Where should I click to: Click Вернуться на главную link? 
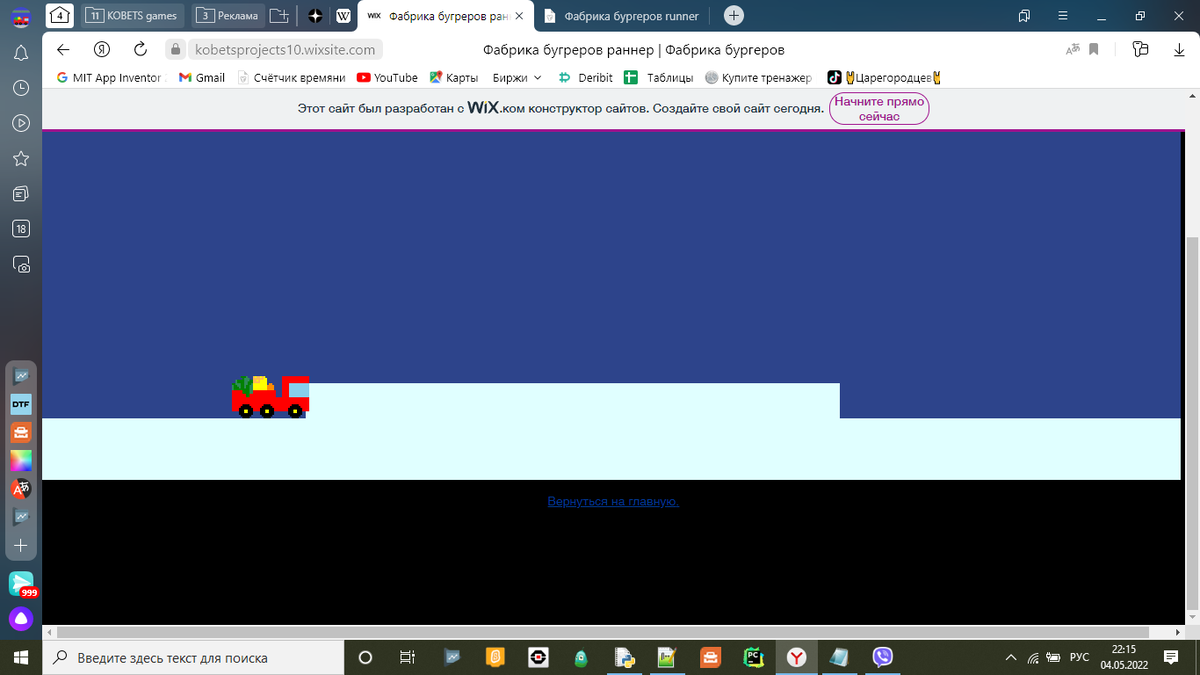point(613,501)
